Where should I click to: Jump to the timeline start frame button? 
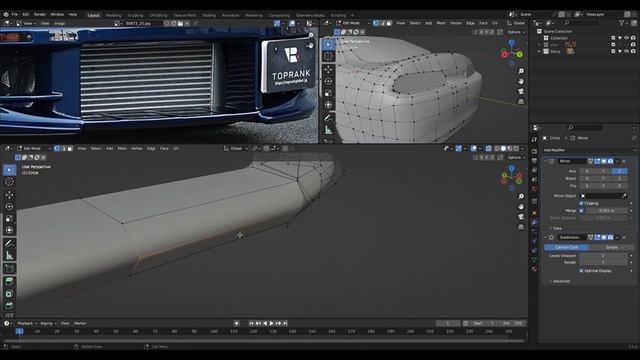coord(251,323)
